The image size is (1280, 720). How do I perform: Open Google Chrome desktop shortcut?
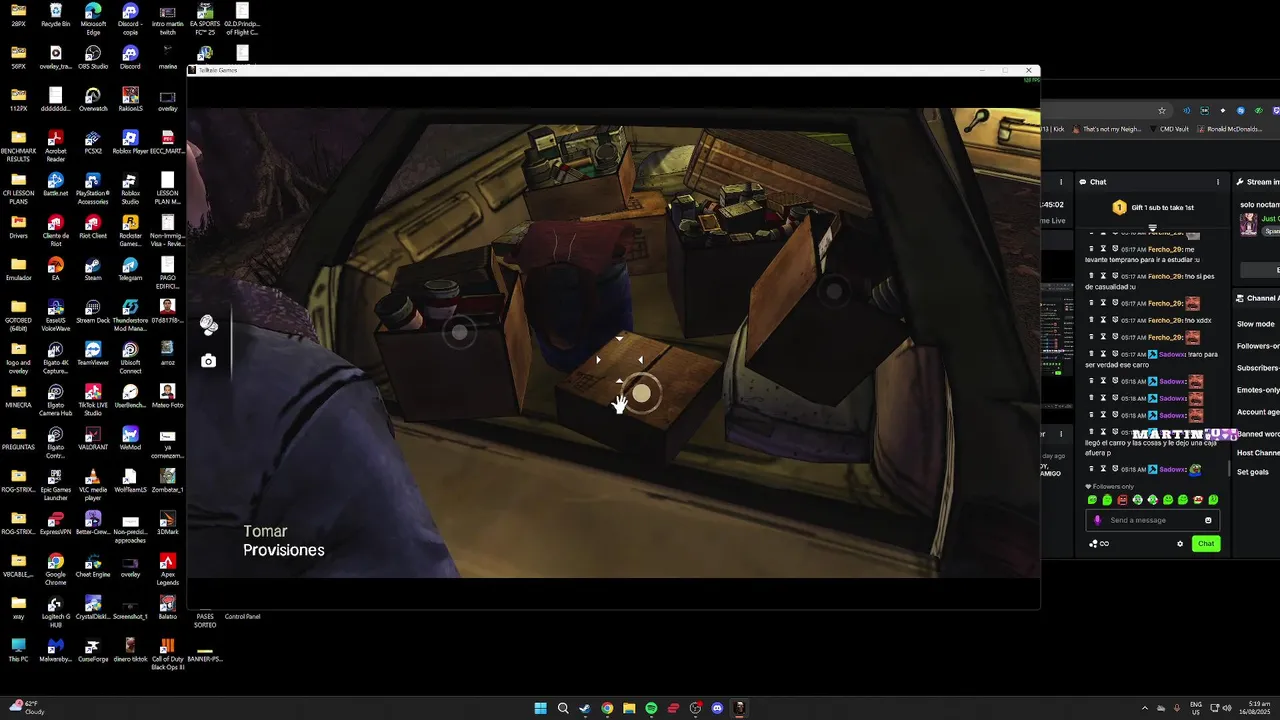point(55,568)
